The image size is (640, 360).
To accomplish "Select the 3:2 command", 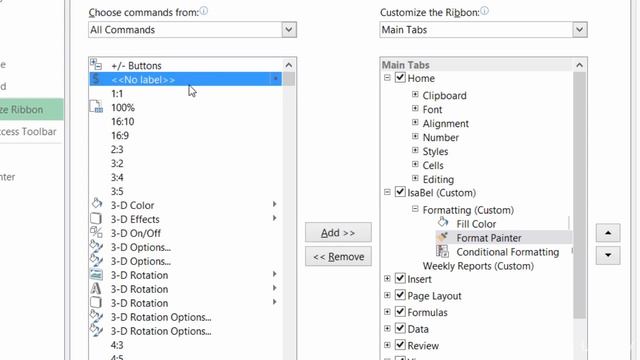I will [x=117, y=163].
